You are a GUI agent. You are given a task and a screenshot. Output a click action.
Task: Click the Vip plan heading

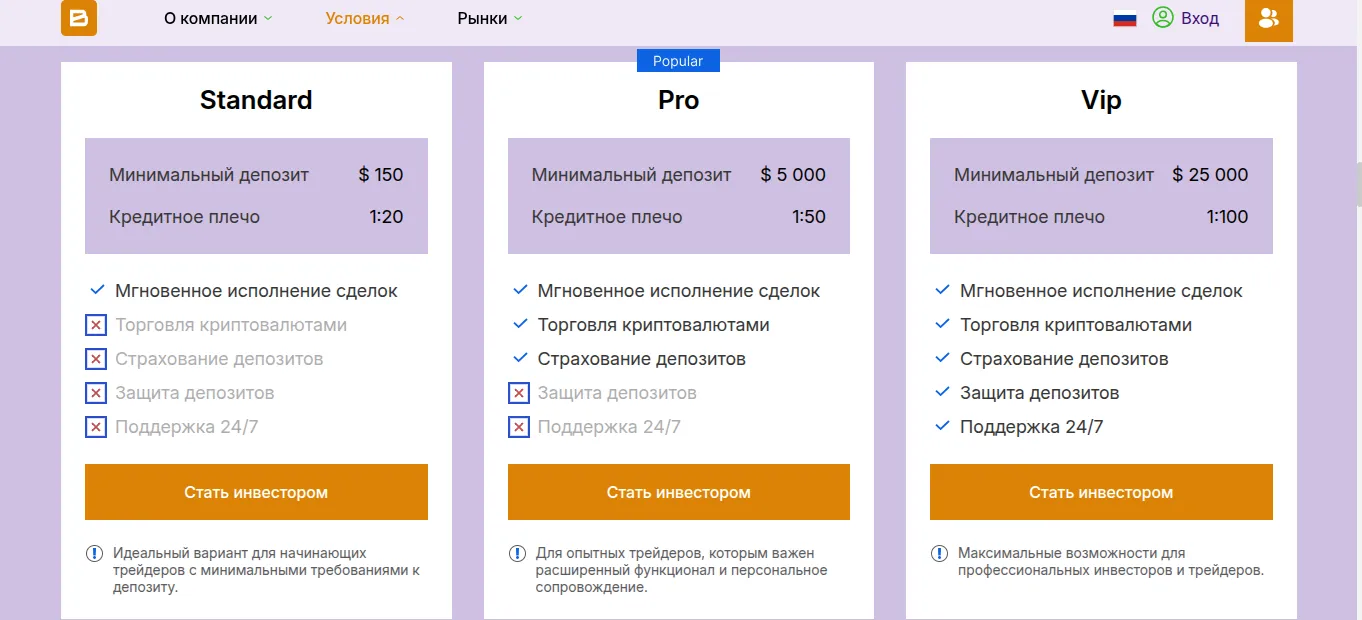click(1101, 100)
